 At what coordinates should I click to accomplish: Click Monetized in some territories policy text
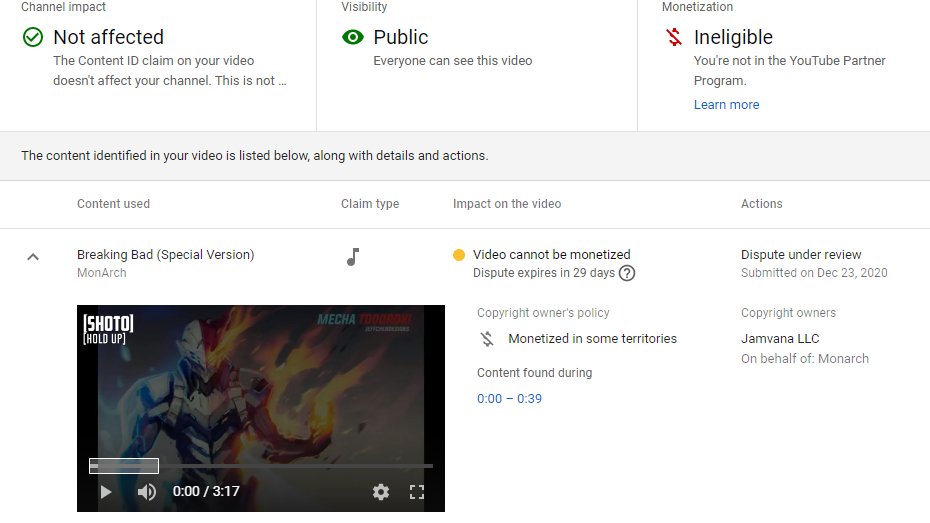click(593, 339)
